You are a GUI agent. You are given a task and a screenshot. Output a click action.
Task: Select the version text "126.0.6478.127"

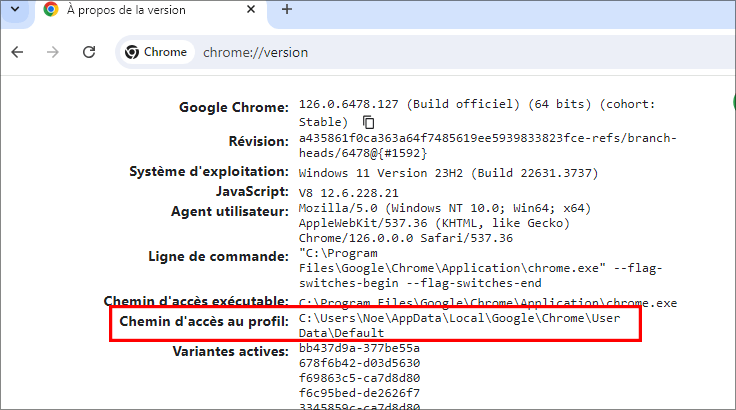(x=348, y=104)
